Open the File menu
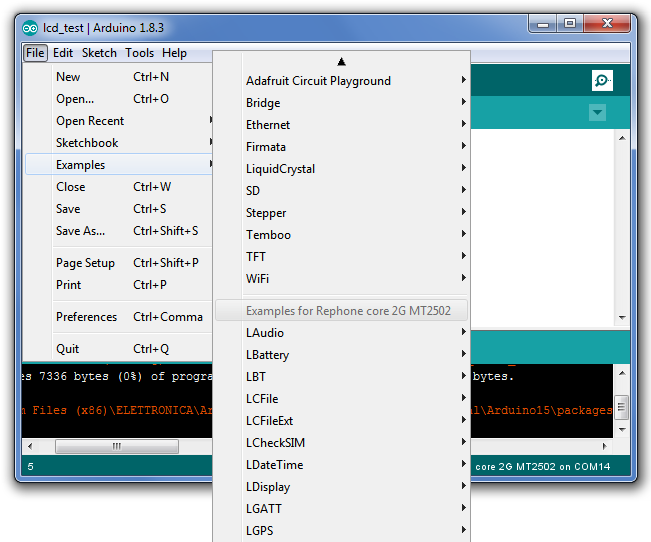 35,53
